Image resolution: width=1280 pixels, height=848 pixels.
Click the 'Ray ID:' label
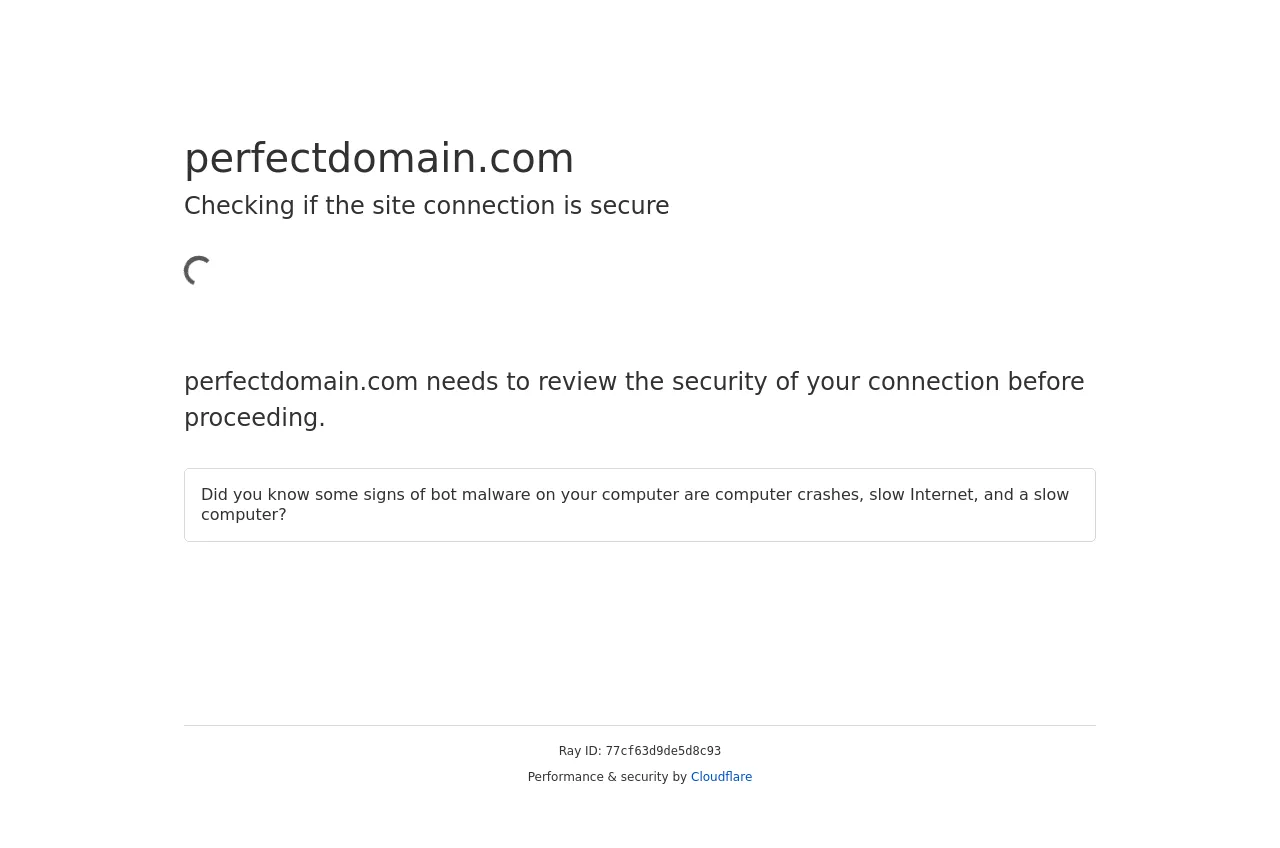[580, 751]
